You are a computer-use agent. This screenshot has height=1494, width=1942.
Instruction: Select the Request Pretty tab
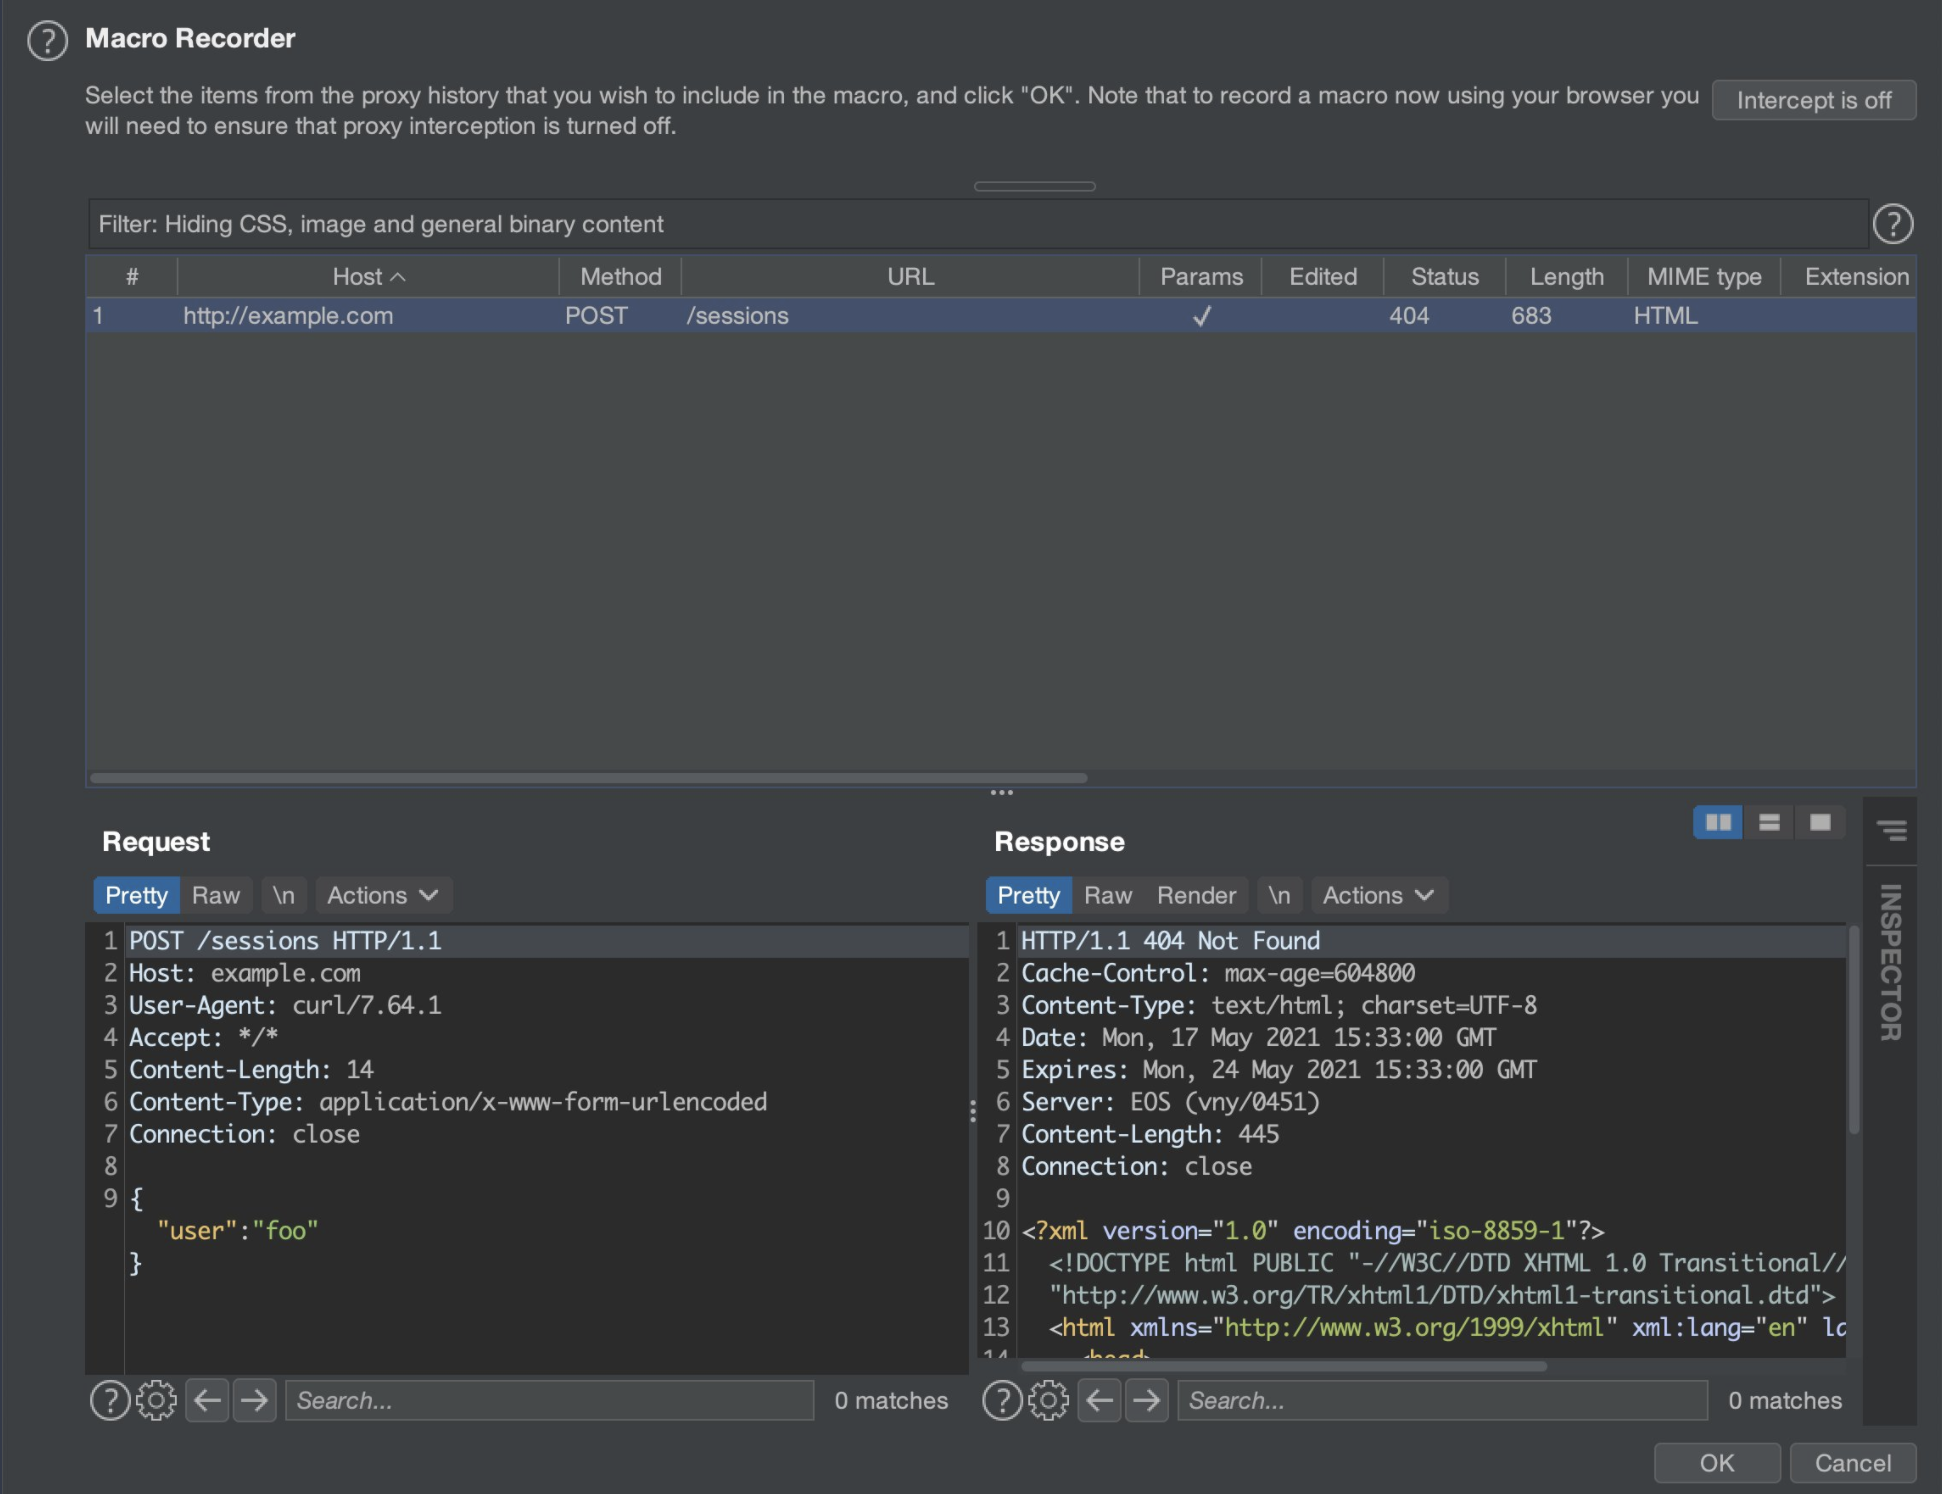[136, 895]
